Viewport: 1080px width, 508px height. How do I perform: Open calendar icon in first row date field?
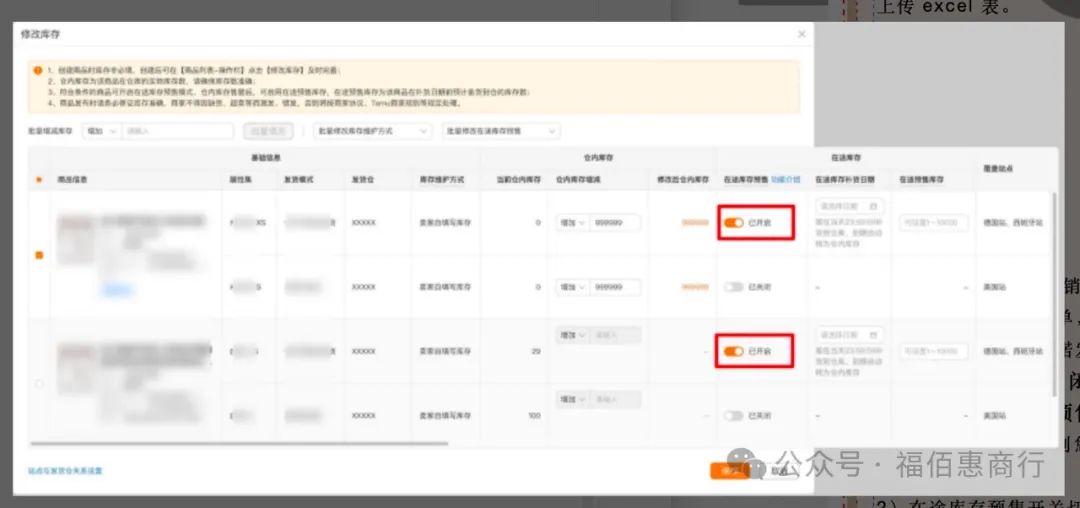click(873, 207)
